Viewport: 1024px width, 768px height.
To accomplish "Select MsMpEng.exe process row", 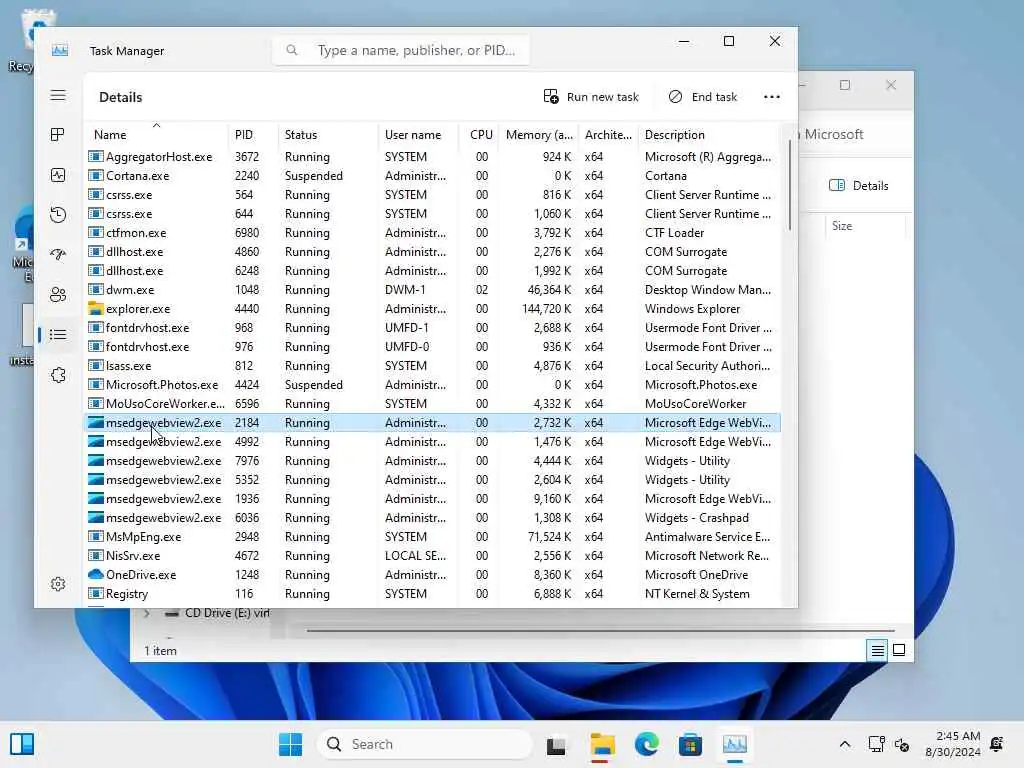I will coord(433,537).
